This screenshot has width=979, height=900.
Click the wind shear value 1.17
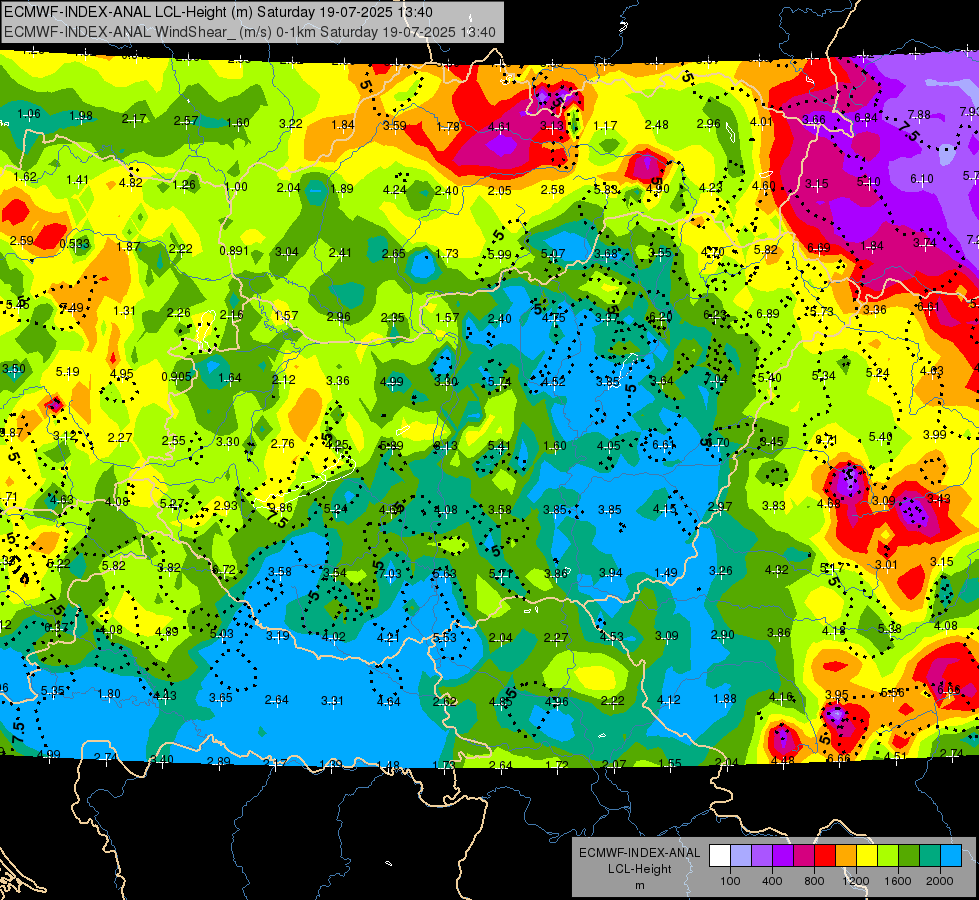[605, 126]
